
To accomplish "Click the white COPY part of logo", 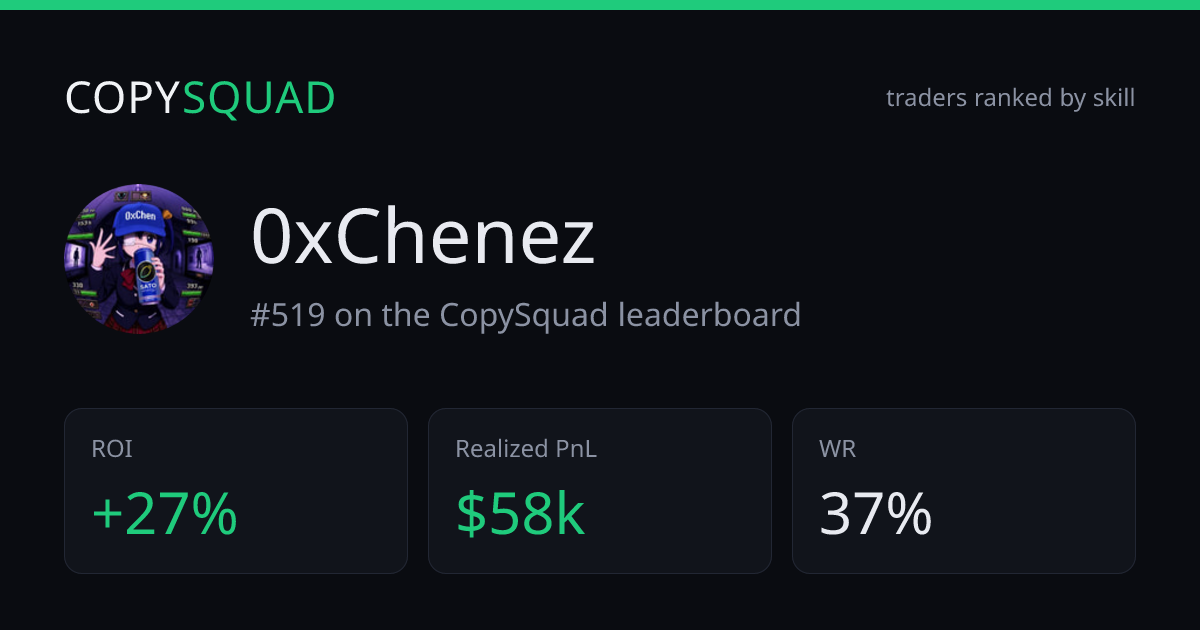I will [x=124, y=98].
